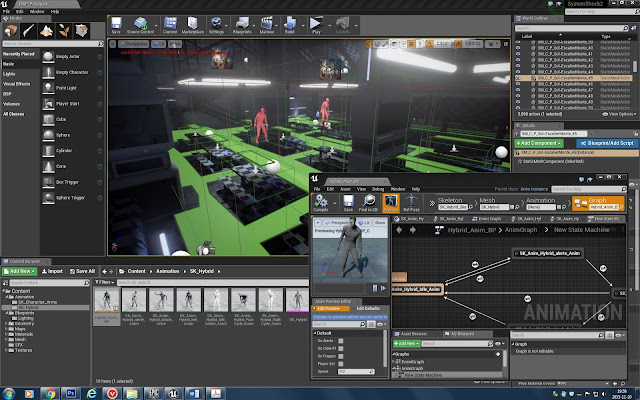This screenshot has width=640, height=400.
Task: Open the Perspective dropdown in main viewport
Action: click(133, 44)
